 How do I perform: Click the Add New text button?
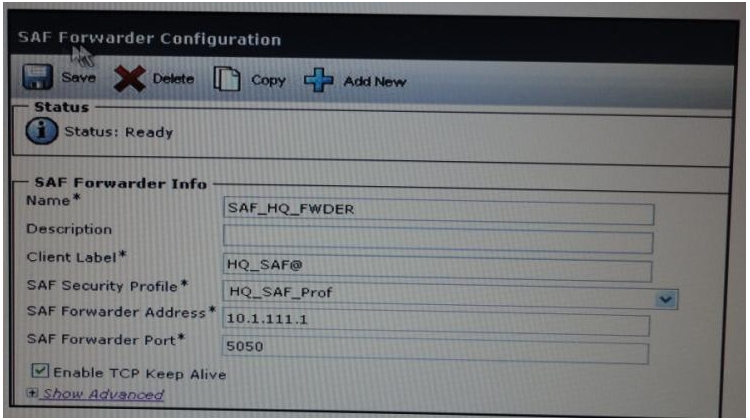coord(375,82)
